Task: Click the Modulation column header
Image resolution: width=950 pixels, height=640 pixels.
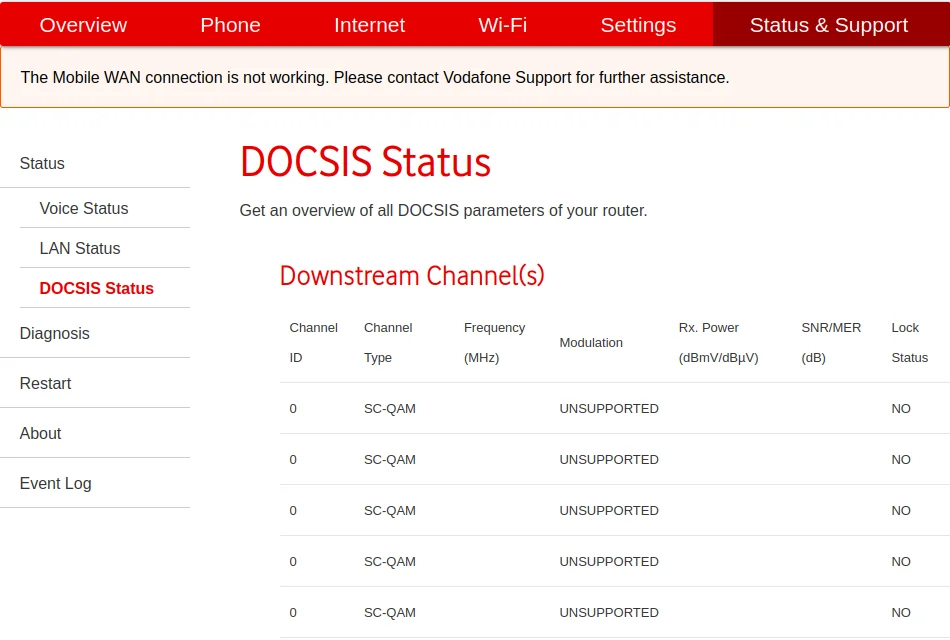Action: [591, 342]
